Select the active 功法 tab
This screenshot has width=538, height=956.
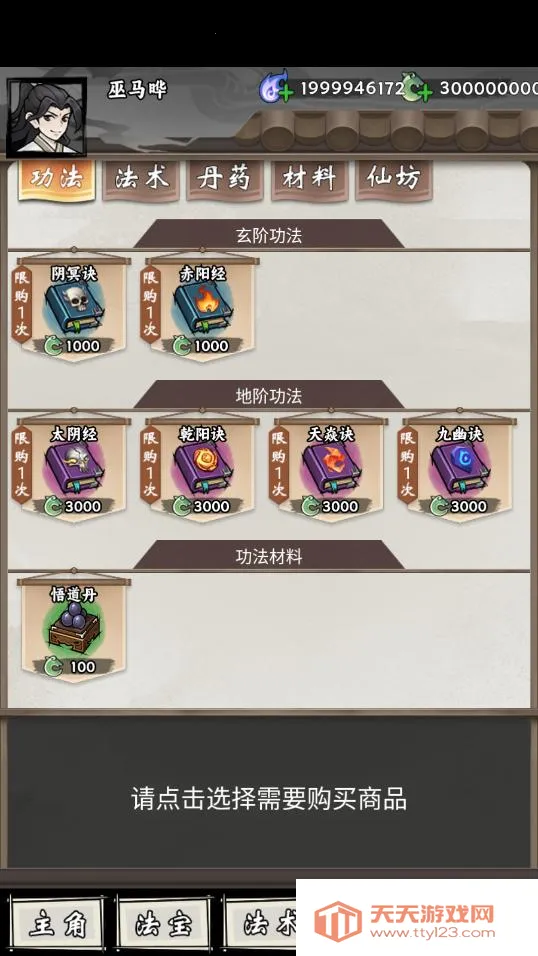click(57, 179)
